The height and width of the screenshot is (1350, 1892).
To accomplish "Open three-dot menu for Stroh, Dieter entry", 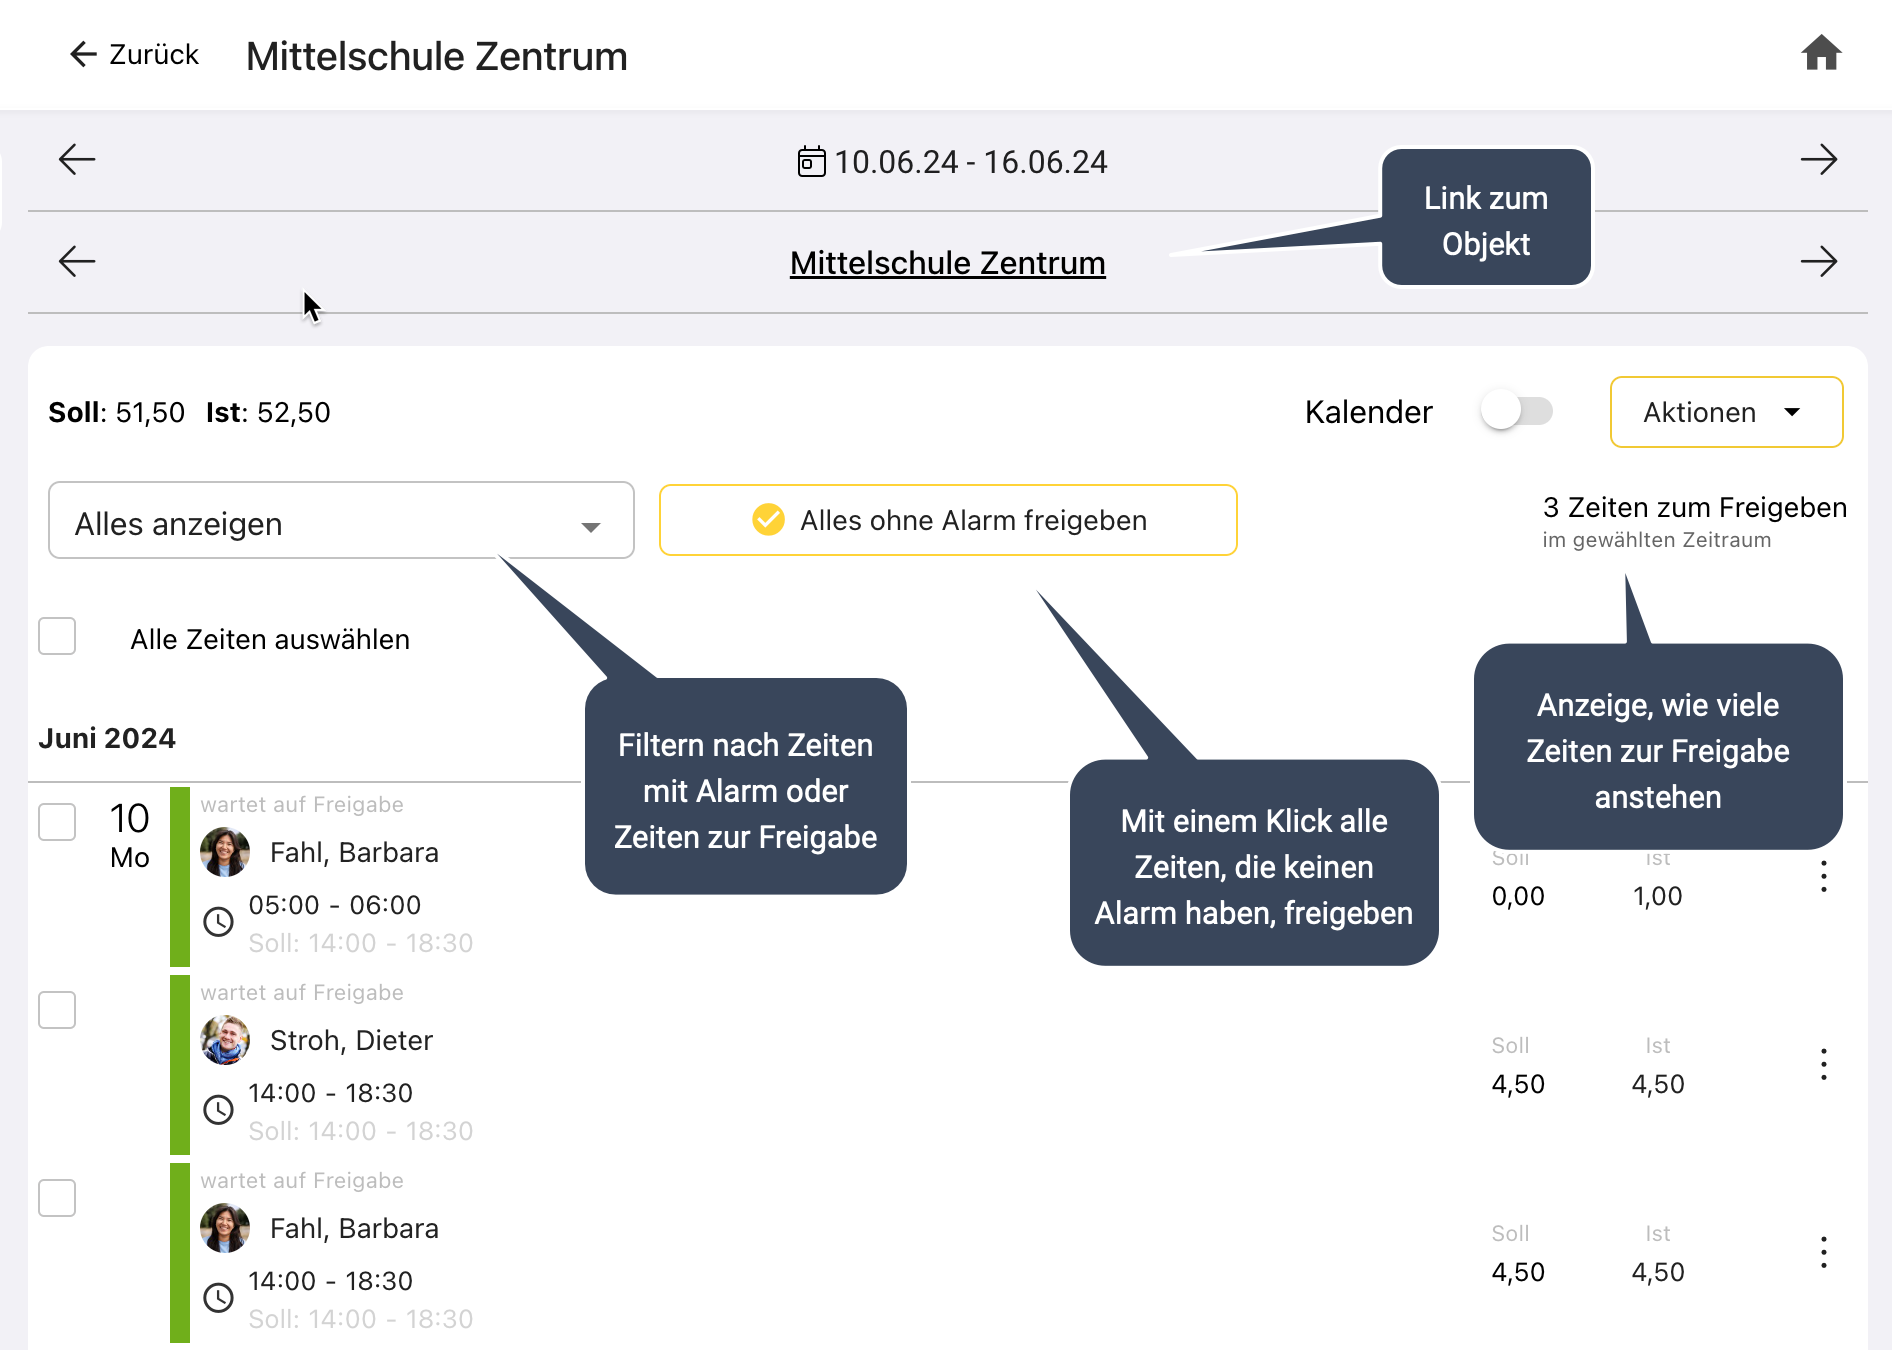I will point(1823,1065).
